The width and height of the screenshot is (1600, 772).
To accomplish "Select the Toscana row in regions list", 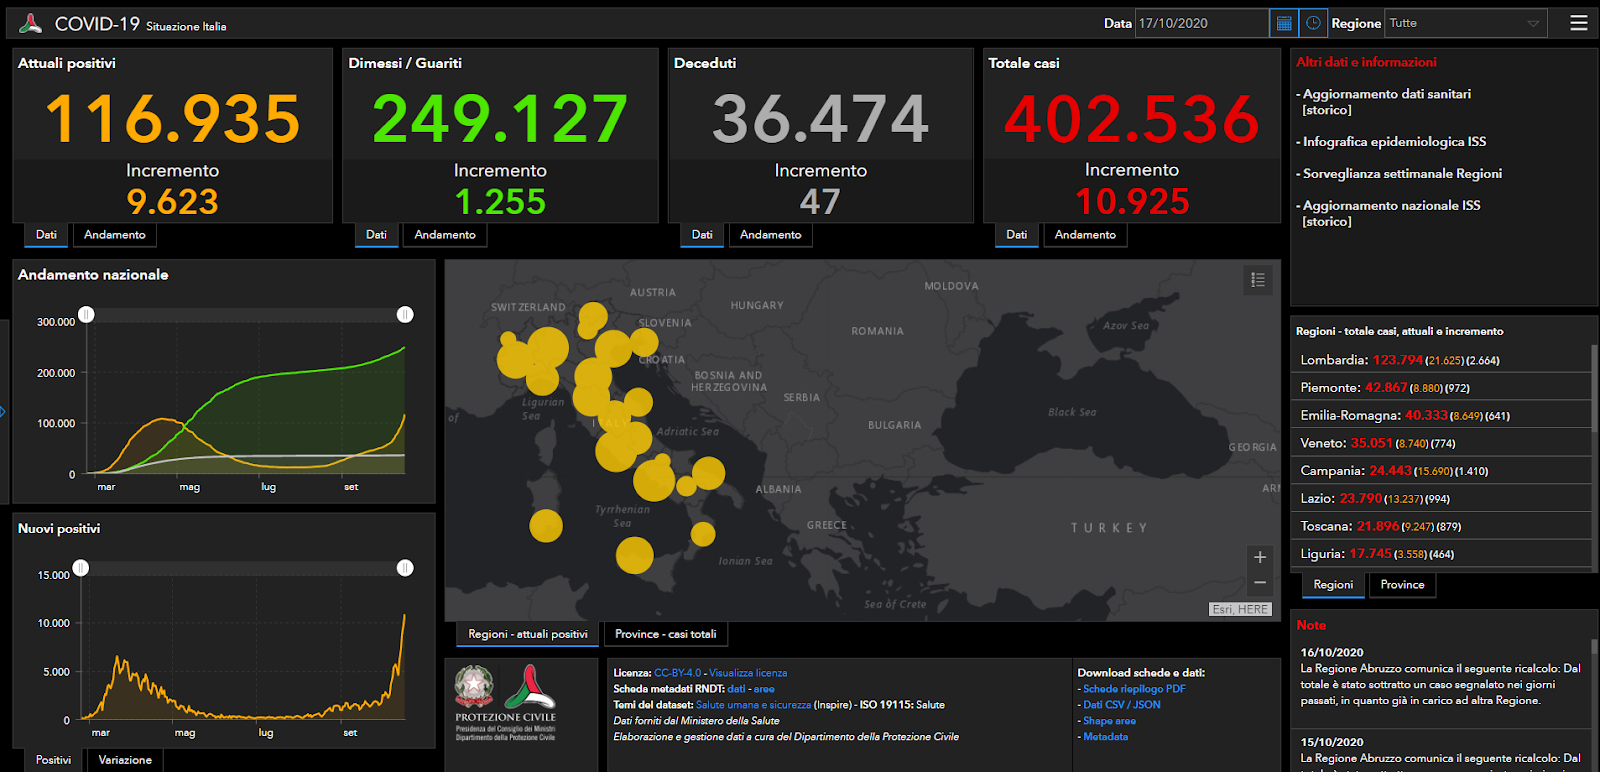I will tap(1441, 526).
